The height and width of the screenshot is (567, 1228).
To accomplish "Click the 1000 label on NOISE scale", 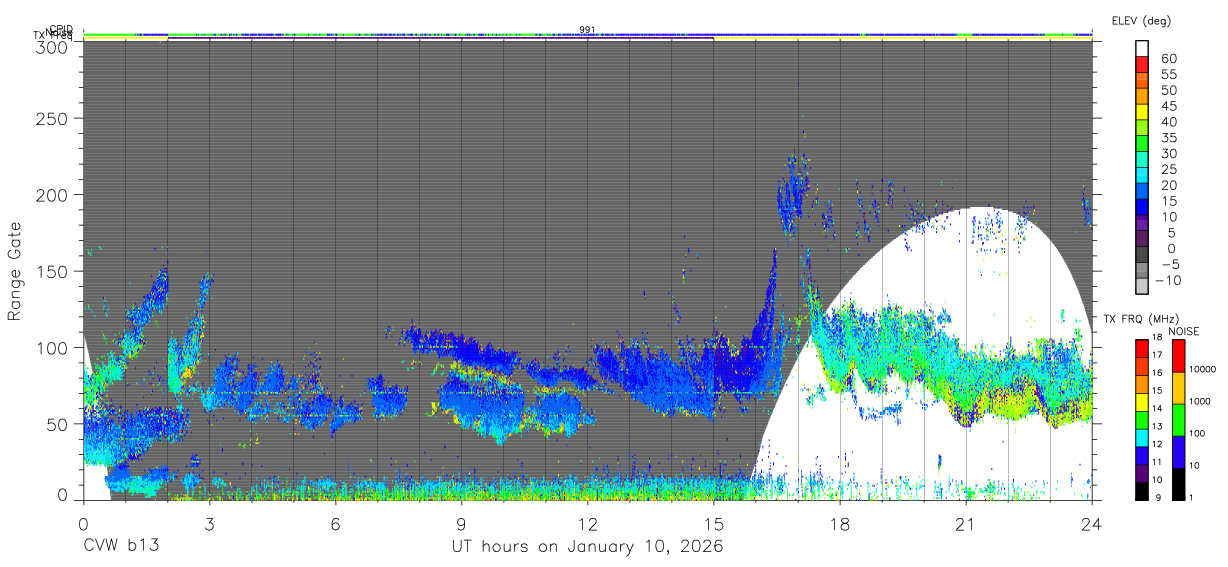I will coord(1200,403).
